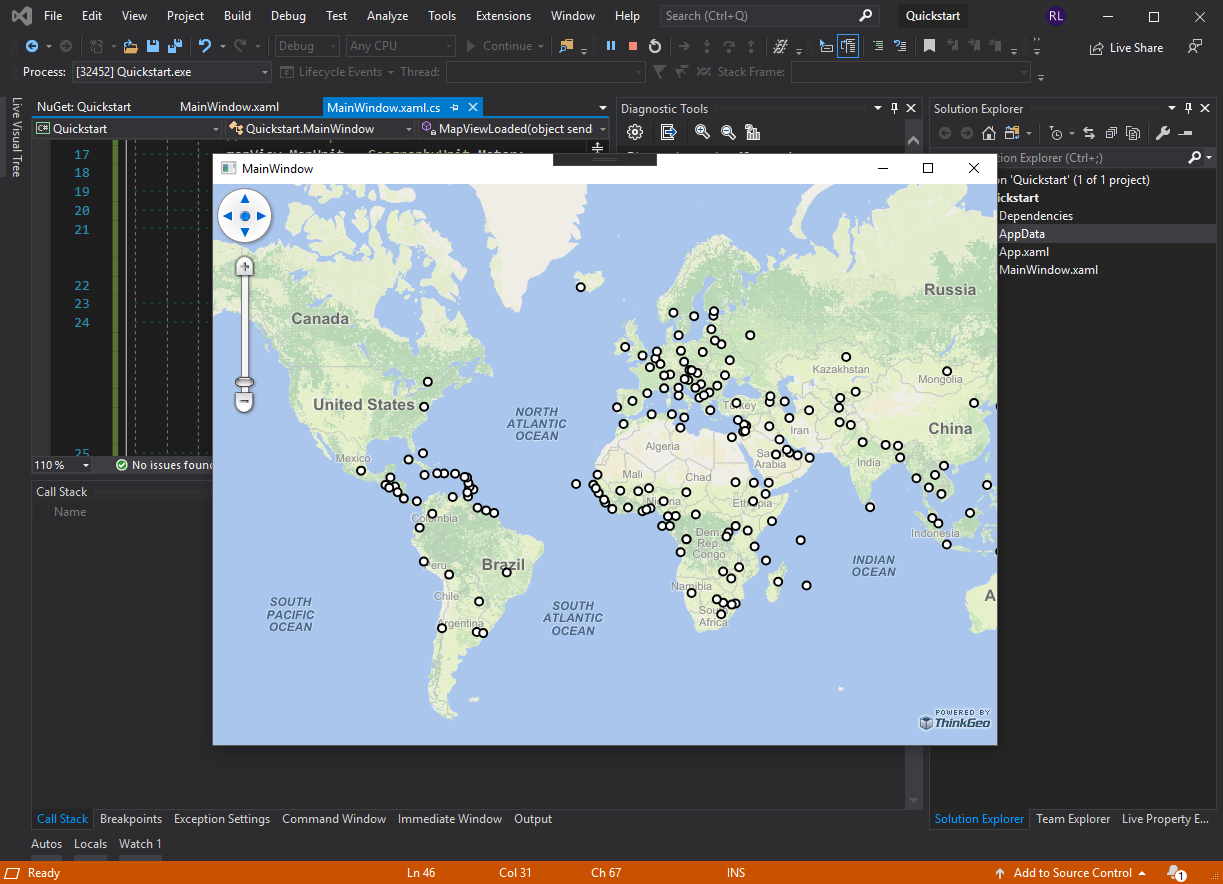Open Solution Explorer properties wrench icon

[1162, 133]
